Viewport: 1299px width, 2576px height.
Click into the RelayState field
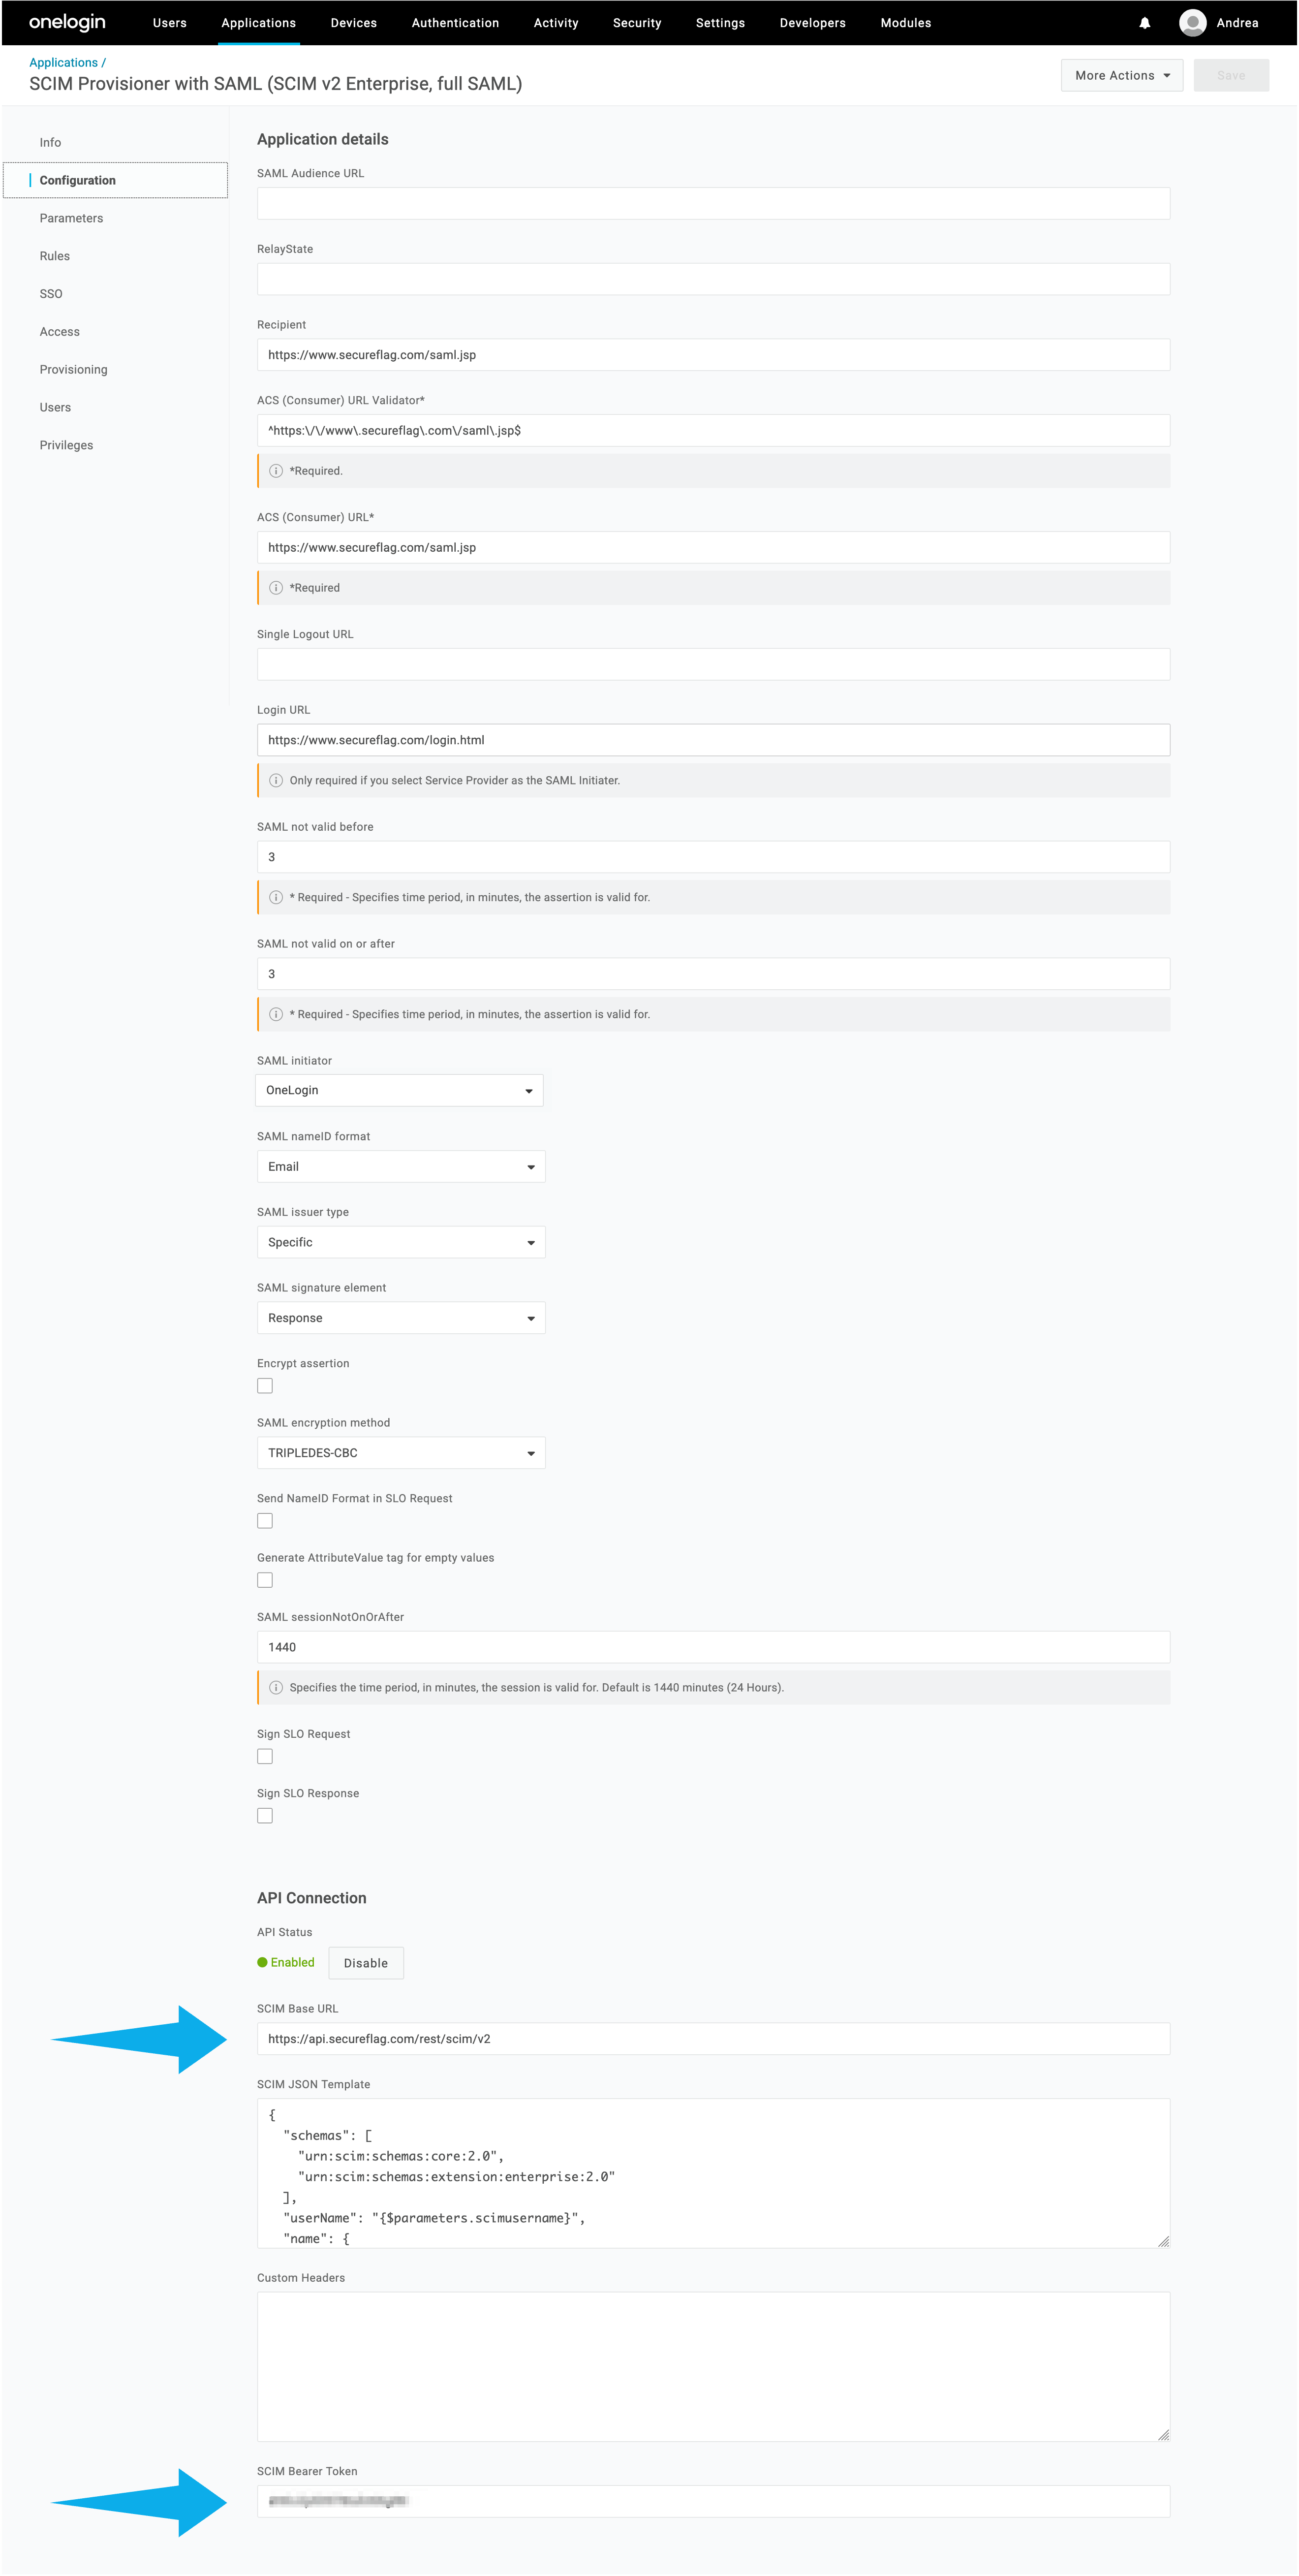tap(713, 279)
